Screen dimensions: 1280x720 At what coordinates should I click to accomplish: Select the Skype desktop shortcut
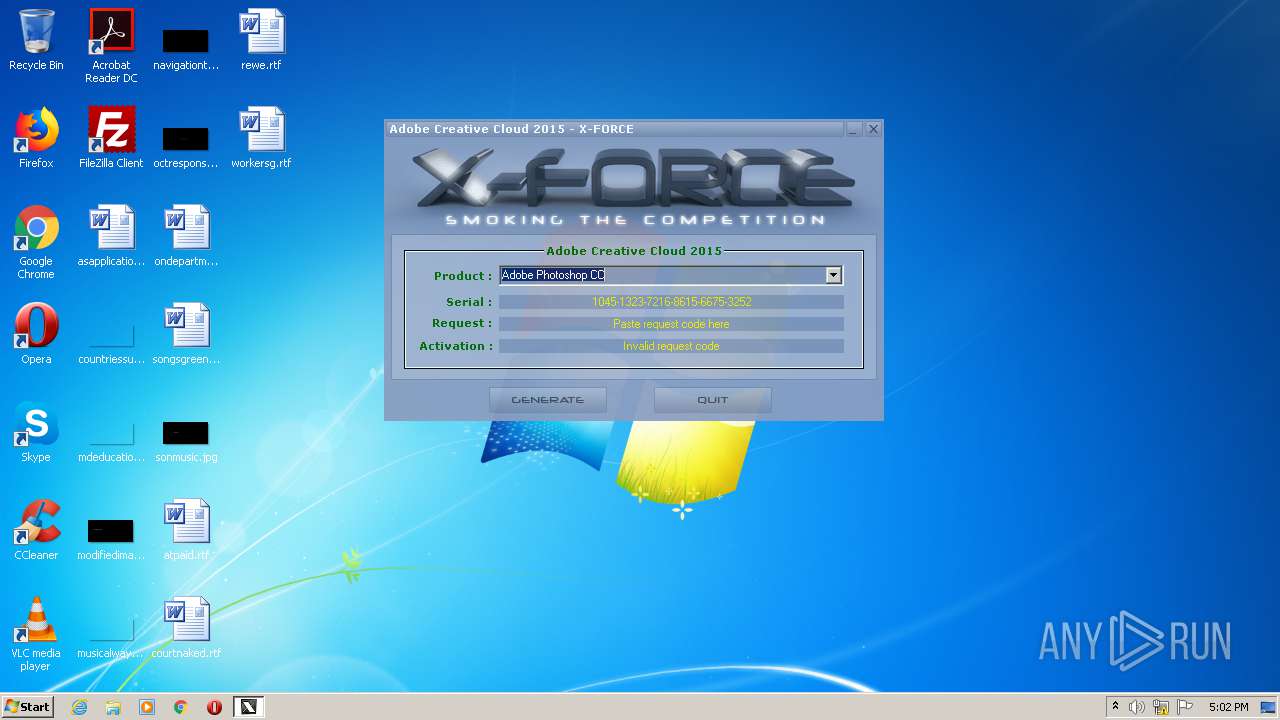(36, 433)
